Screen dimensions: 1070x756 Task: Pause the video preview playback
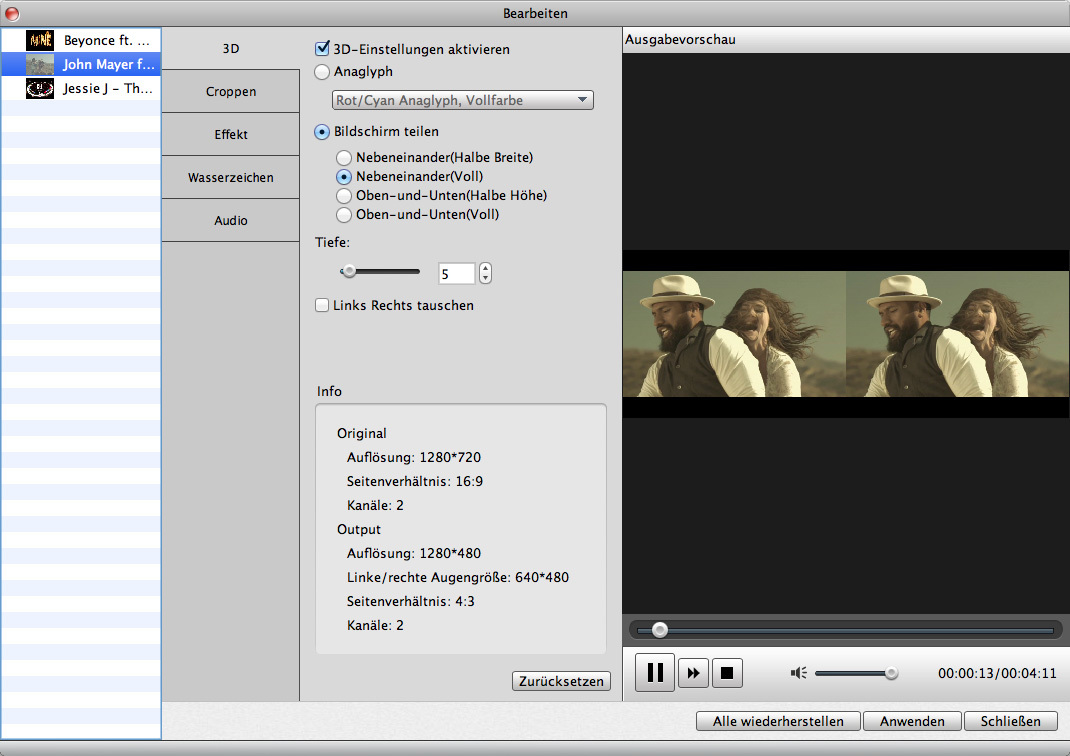(654, 673)
